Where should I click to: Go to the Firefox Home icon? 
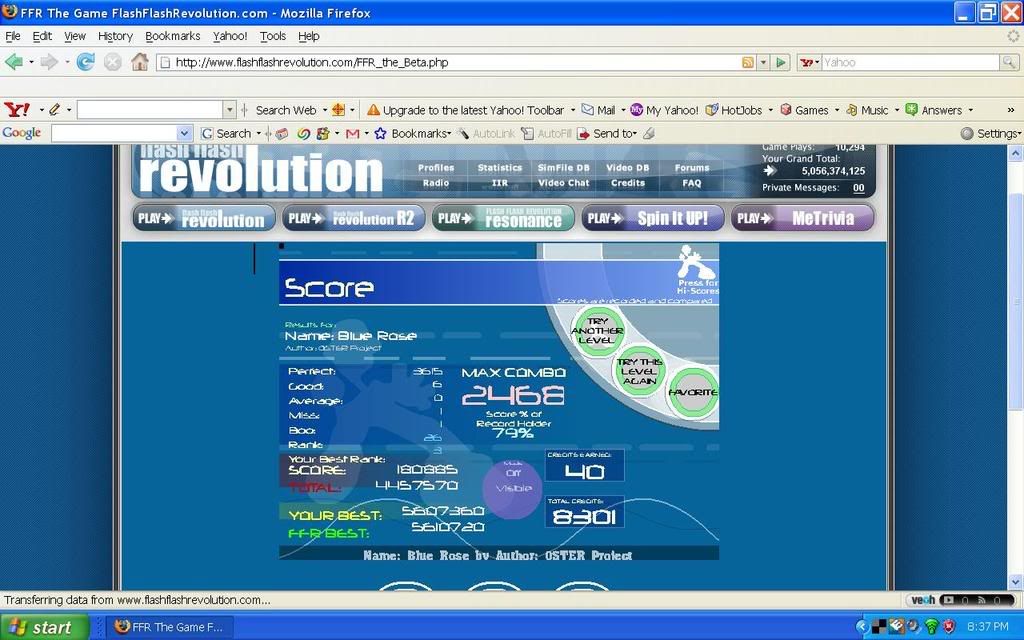139,62
